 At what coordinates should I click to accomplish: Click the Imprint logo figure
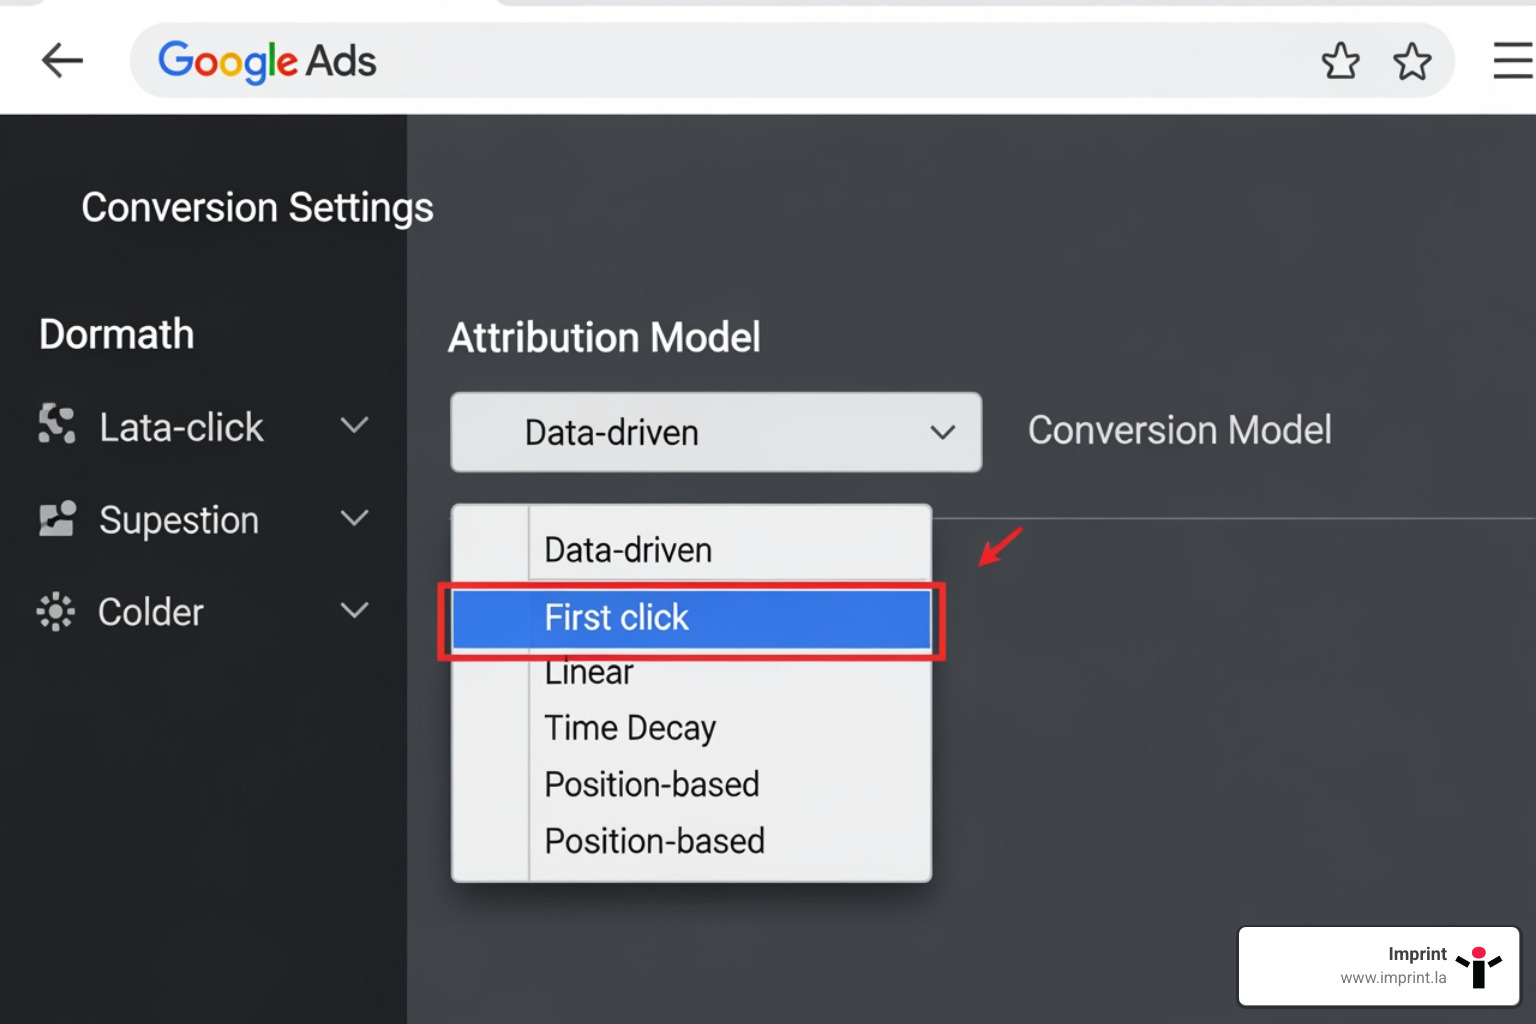(x=1478, y=966)
